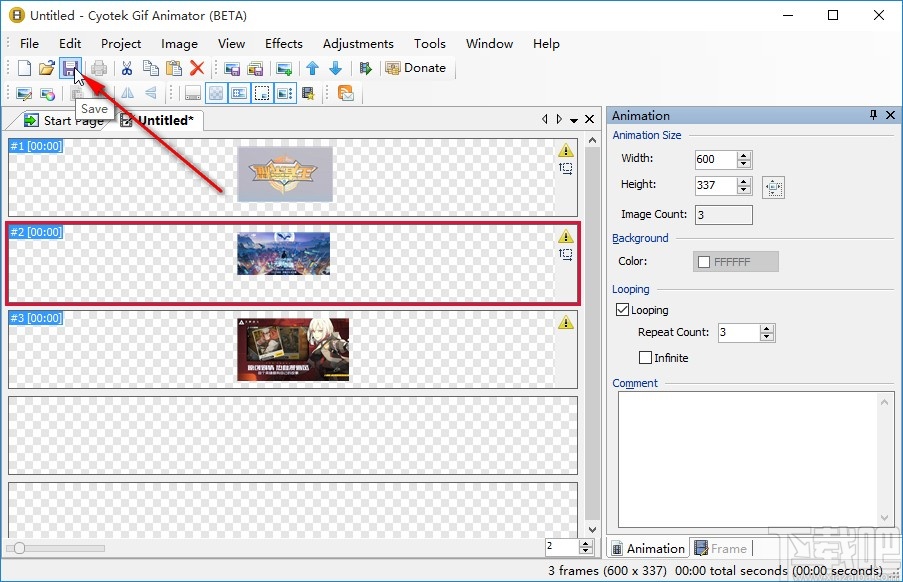The width and height of the screenshot is (903, 582).
Task: Close the Untitled document tab strip X
Action: [x=589, y=119]
